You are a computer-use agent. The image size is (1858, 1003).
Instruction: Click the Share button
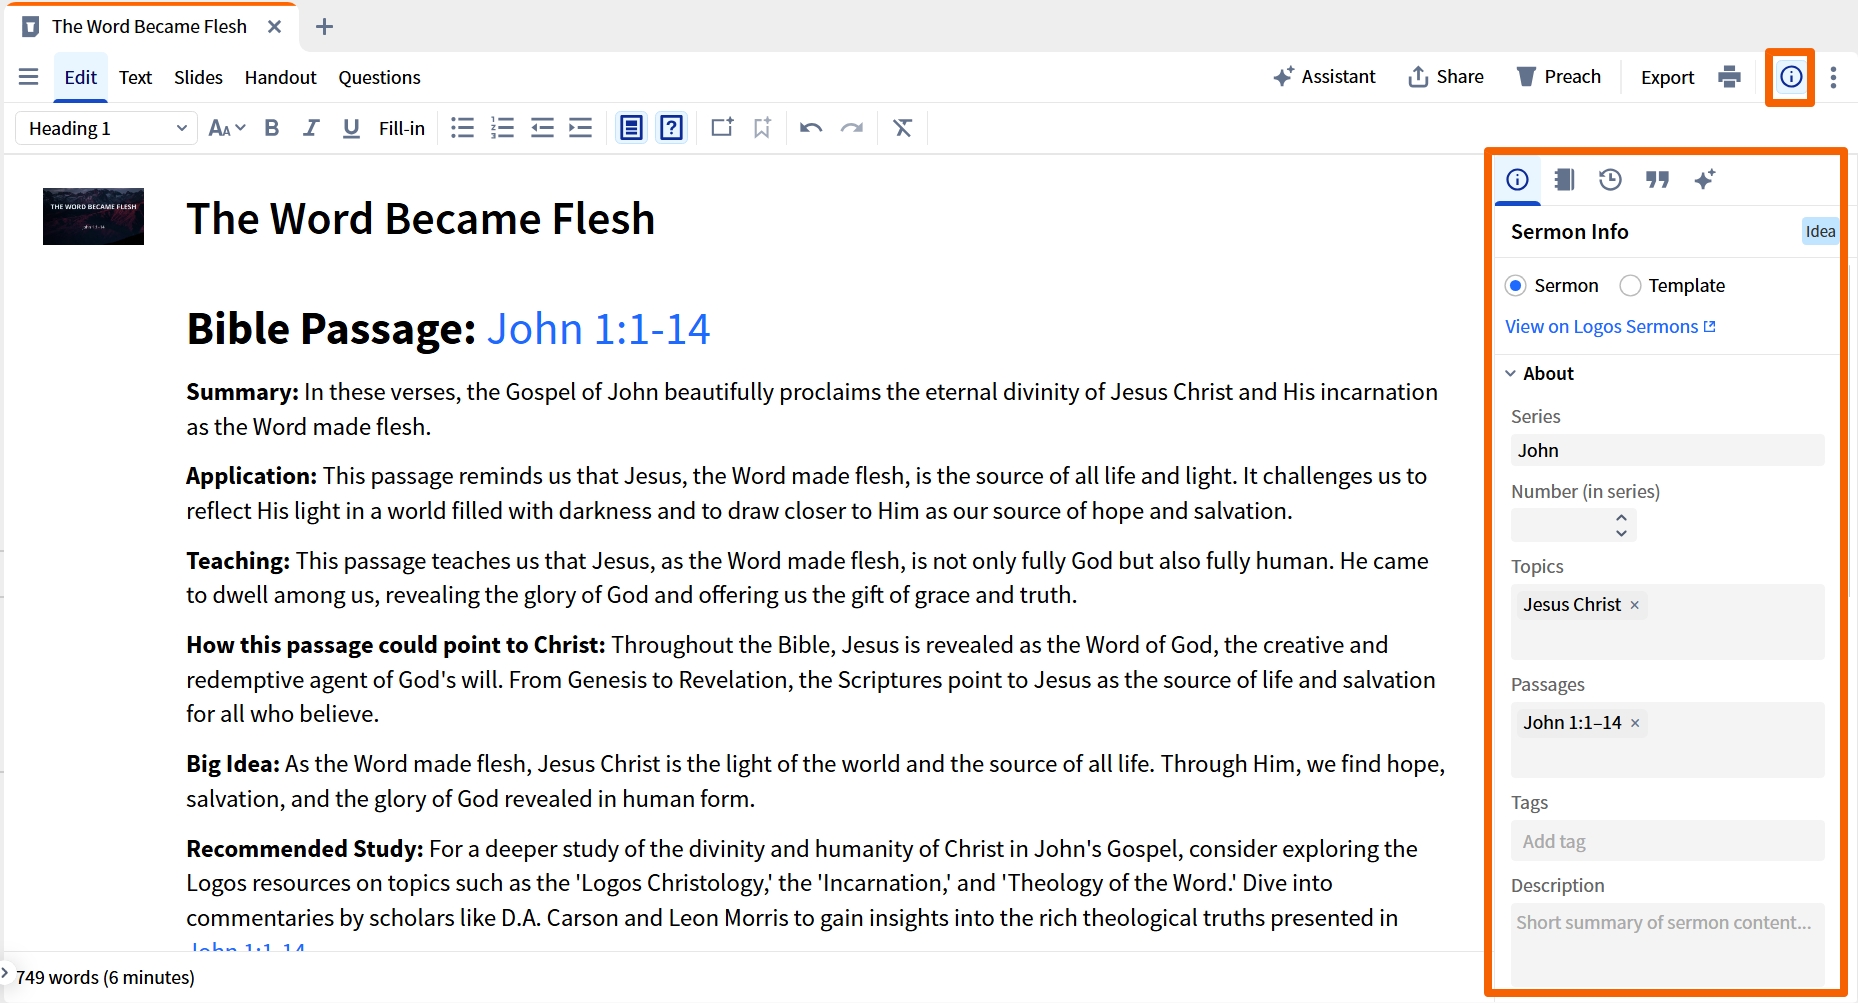click(1446, 77)
